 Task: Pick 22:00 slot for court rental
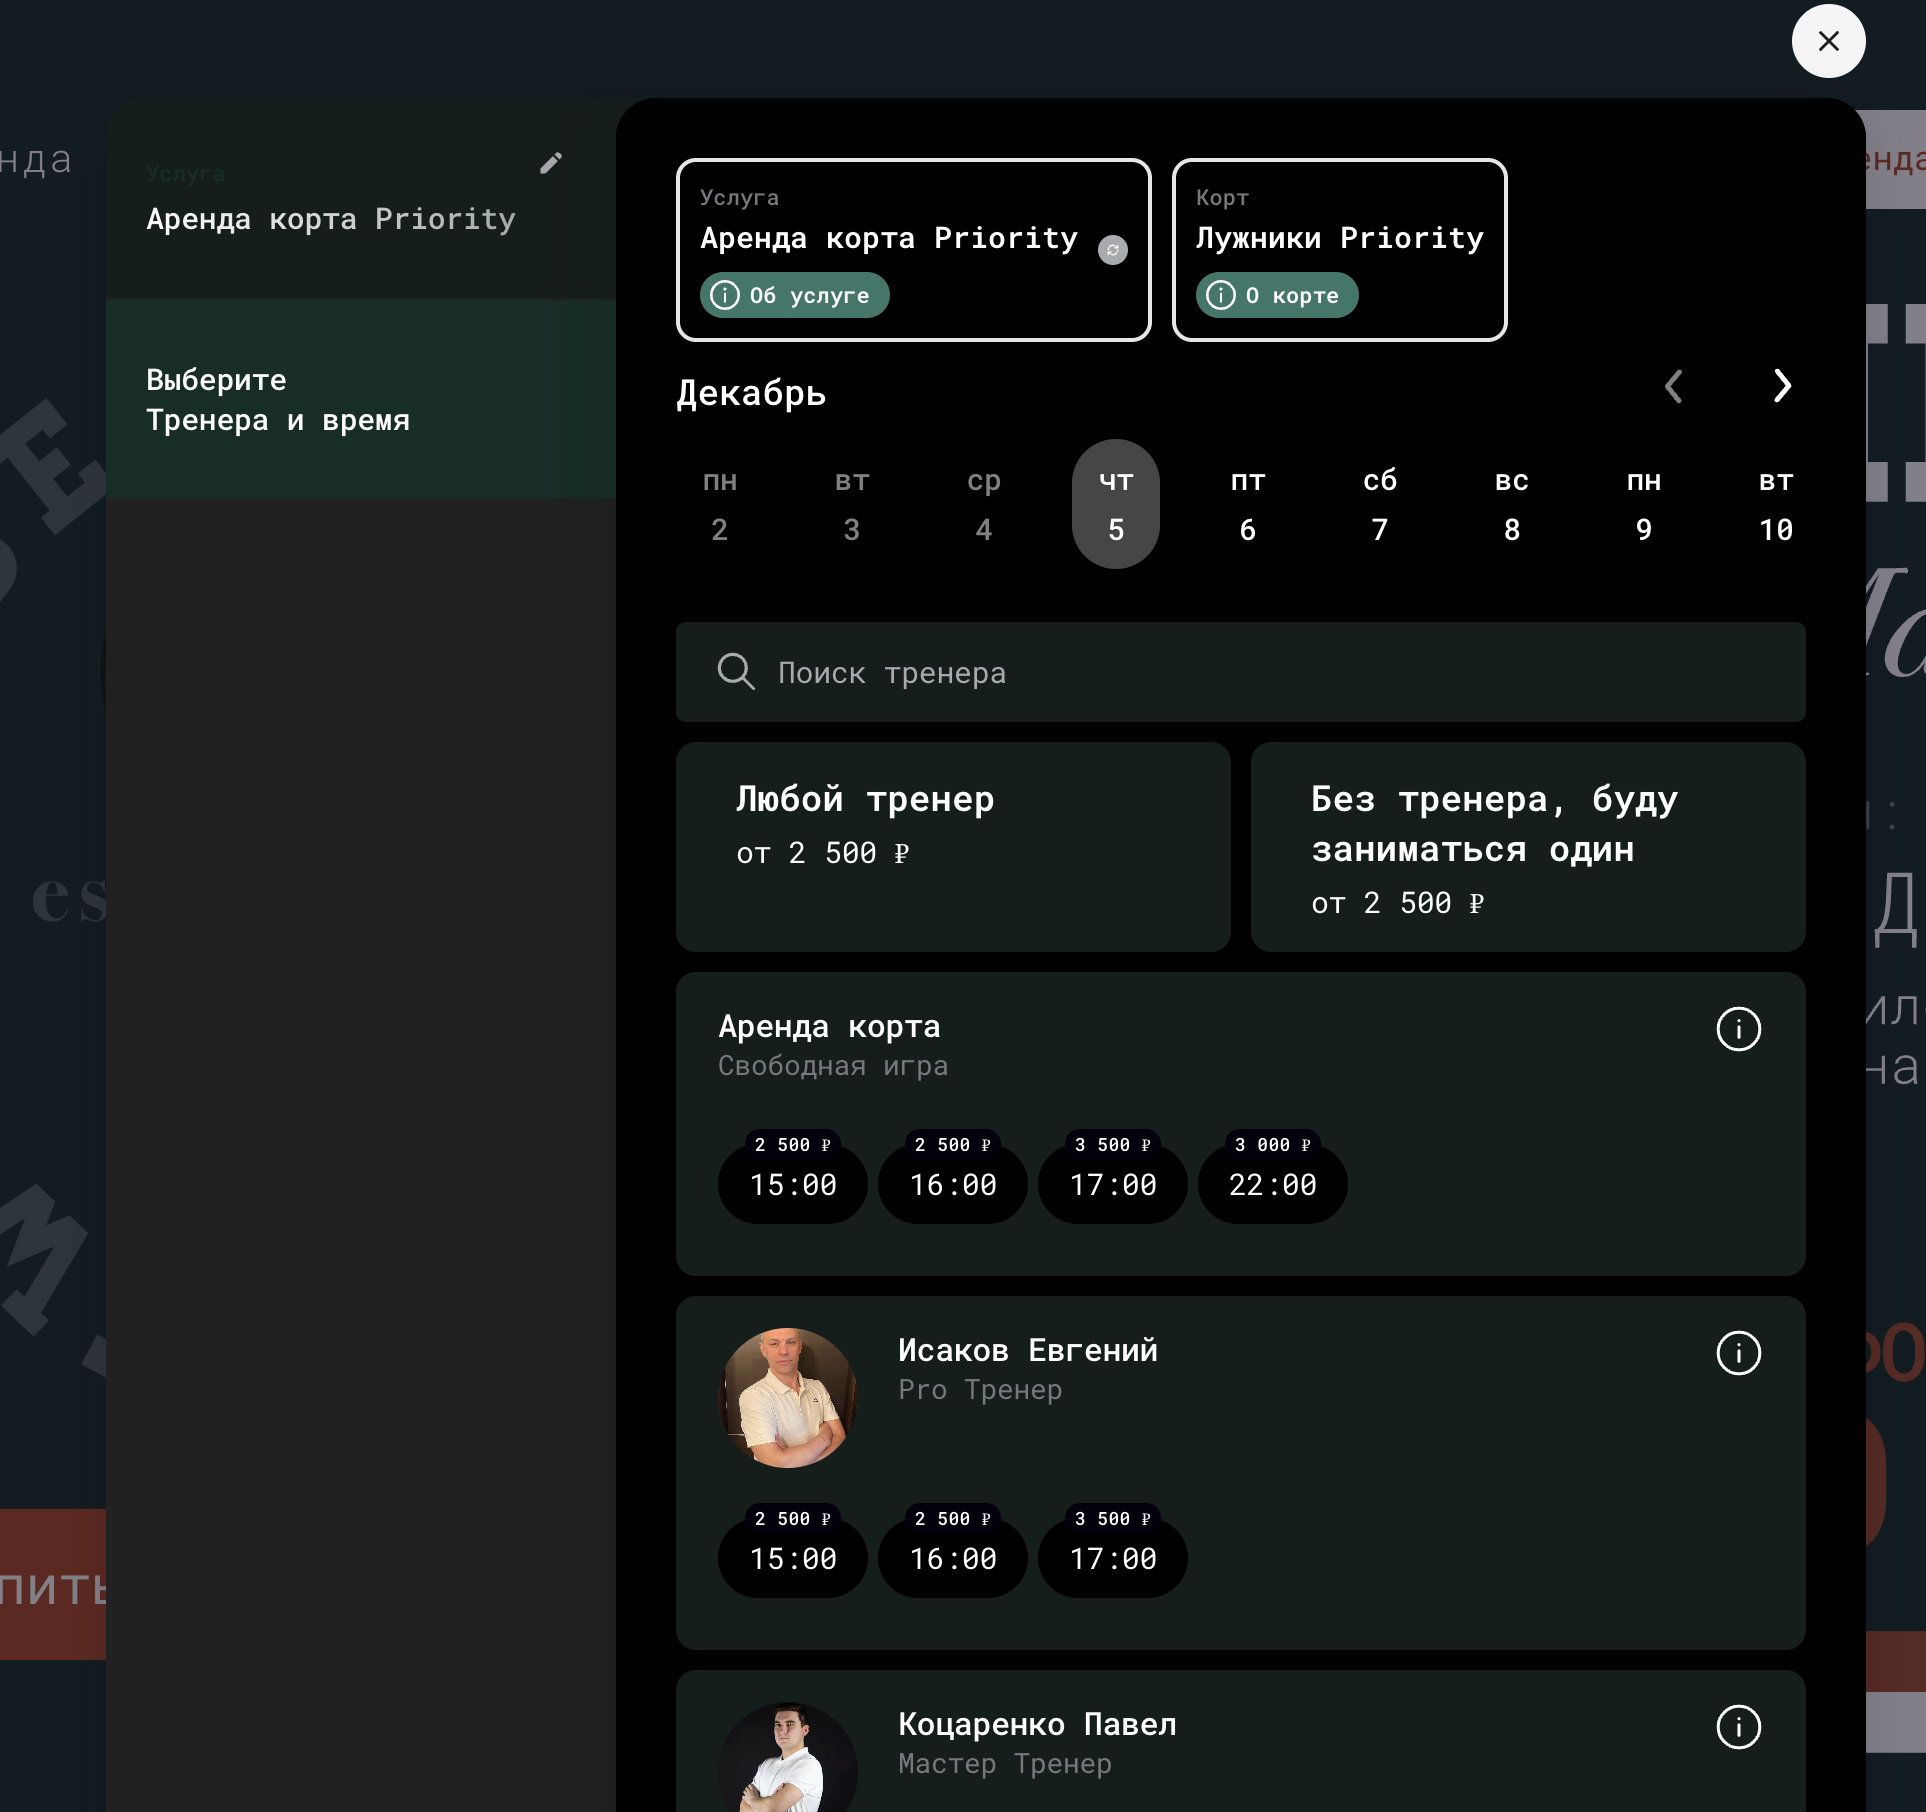tap(1272, 1185)
